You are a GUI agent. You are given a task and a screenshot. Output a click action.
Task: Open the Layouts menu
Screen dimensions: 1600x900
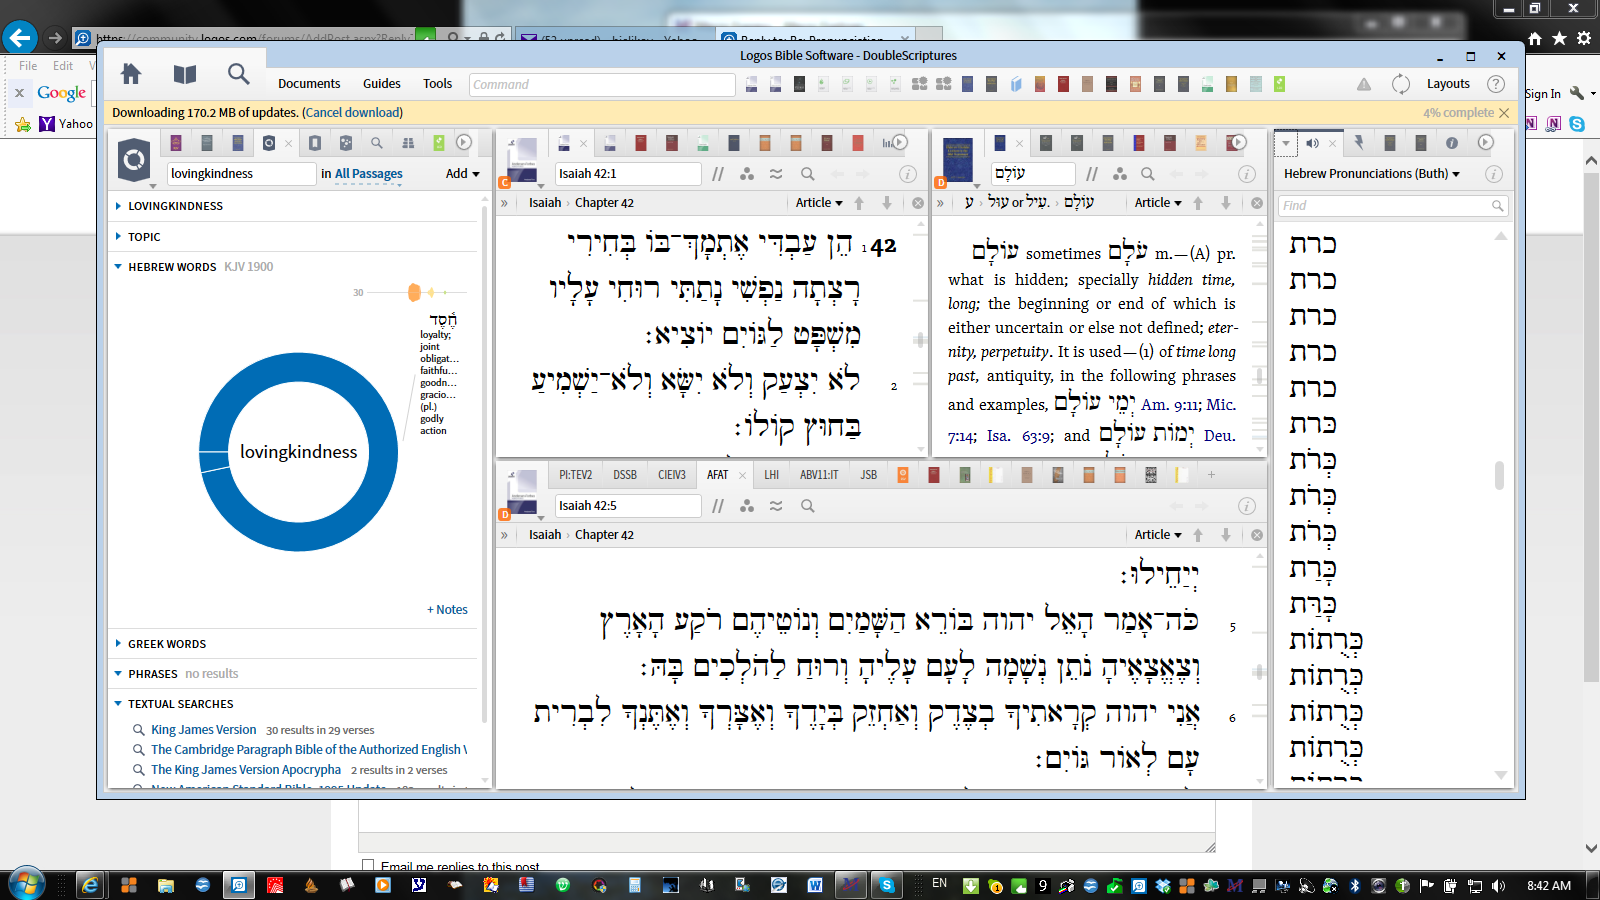pyautogui.click(x=1448, y=84)
